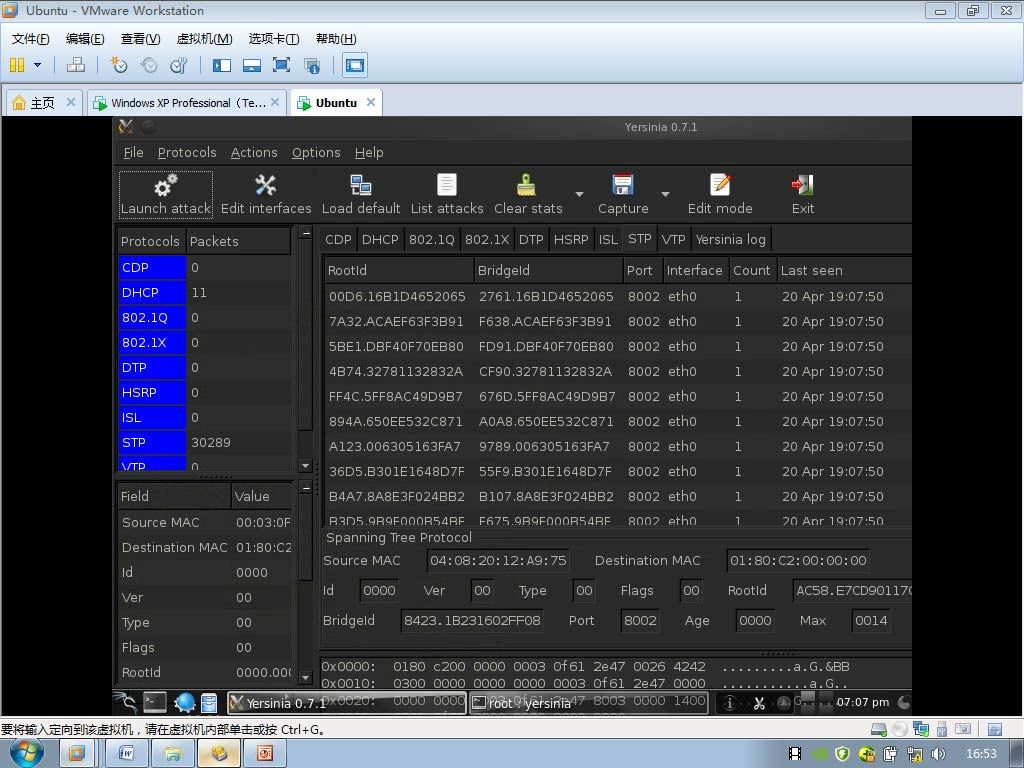Click the highlighted console view icon in VMware toolbar
Image resolution: width=1024 pixels, height=768 pixels.
pos(355,65)
